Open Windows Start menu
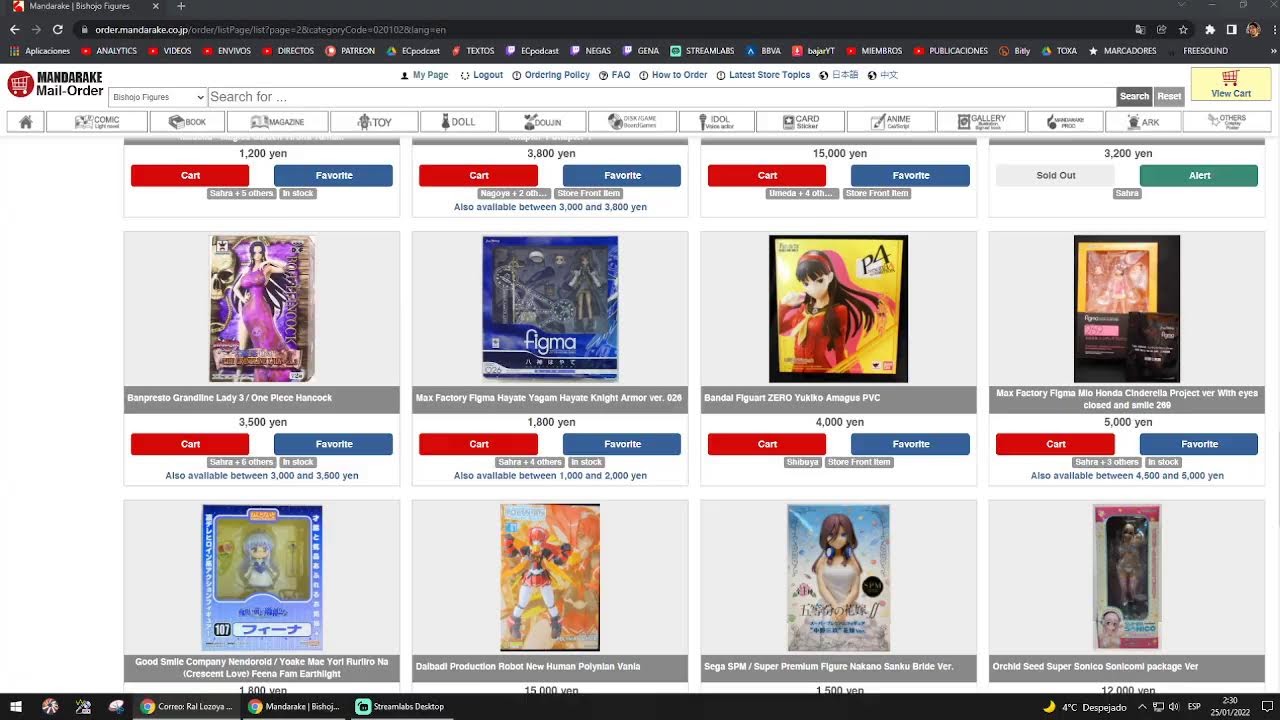Viewport: 1280px width, 720px height. 17,706
